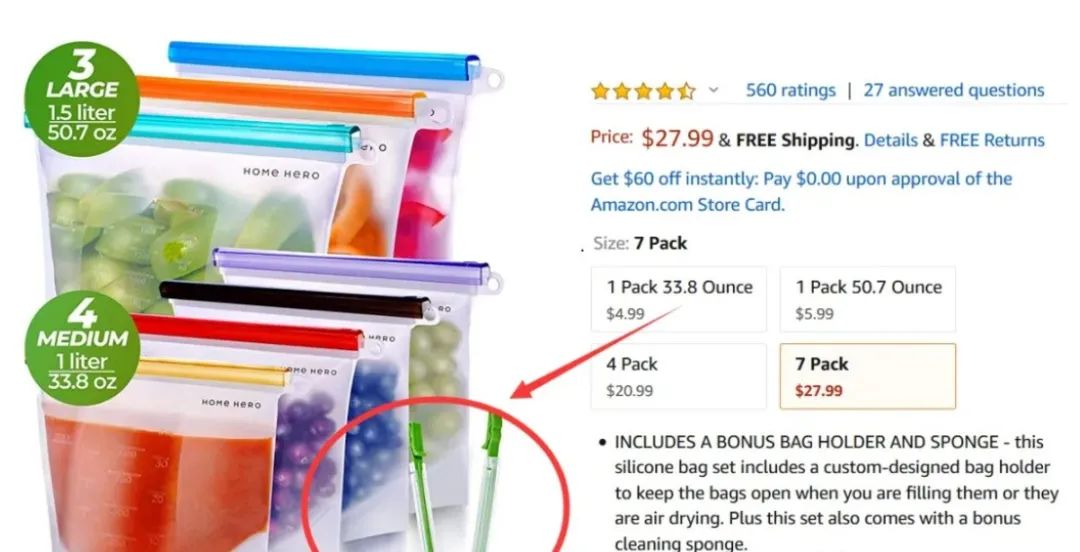
Task: Click the star rating icons
Action: (643, 91)
